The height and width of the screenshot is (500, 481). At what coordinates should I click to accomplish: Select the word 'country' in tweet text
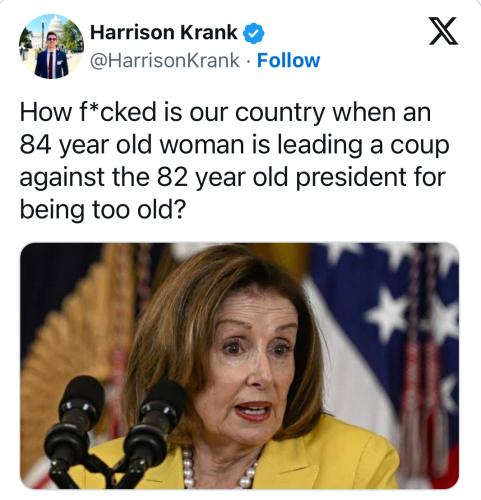coord(279,112)
